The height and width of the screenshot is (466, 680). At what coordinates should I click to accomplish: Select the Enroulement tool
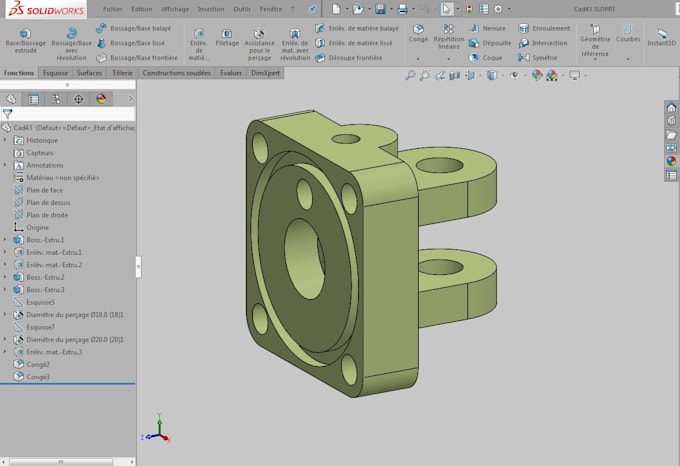click(544, 28)
